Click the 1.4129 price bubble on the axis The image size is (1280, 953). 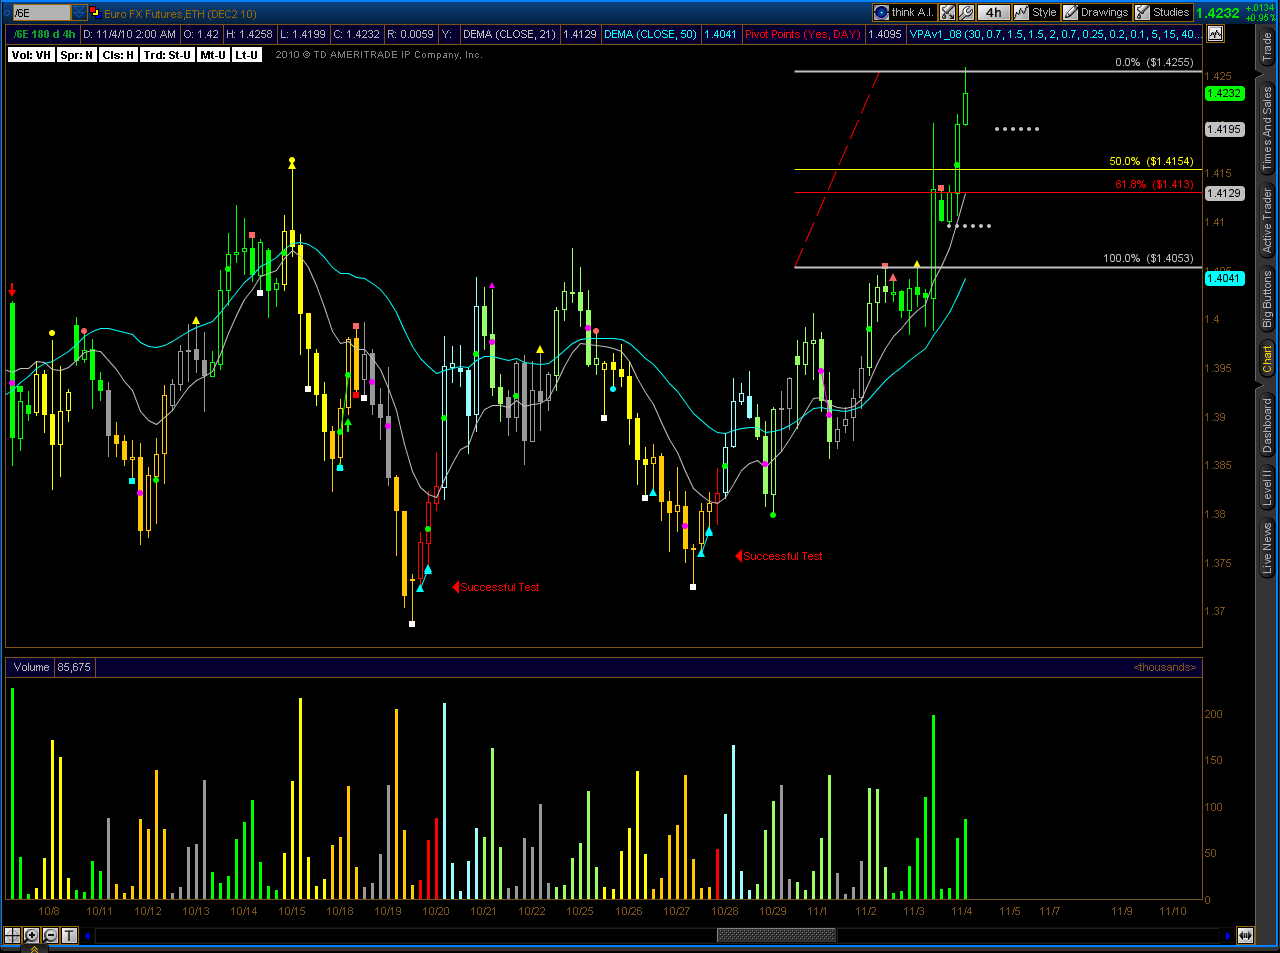[x=1224, y=193]
